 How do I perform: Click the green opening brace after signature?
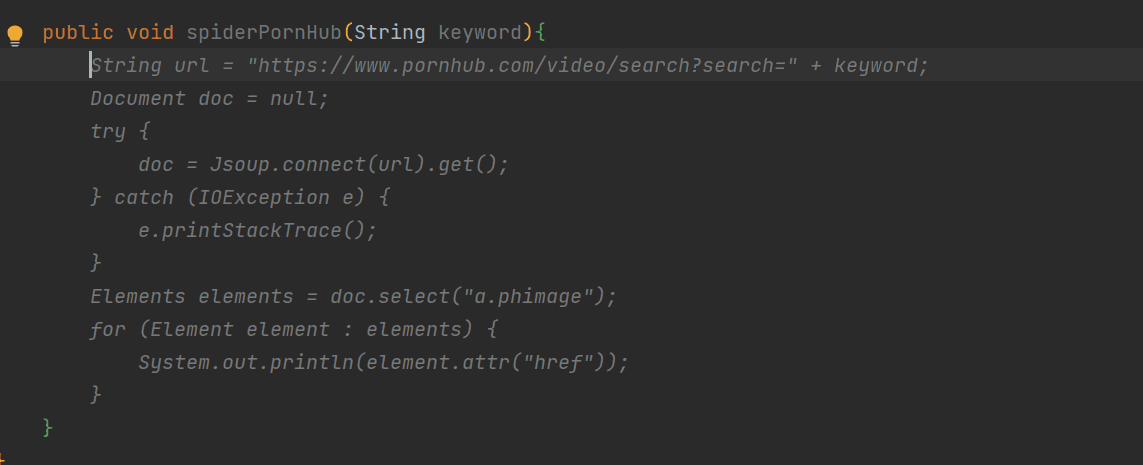540,33
